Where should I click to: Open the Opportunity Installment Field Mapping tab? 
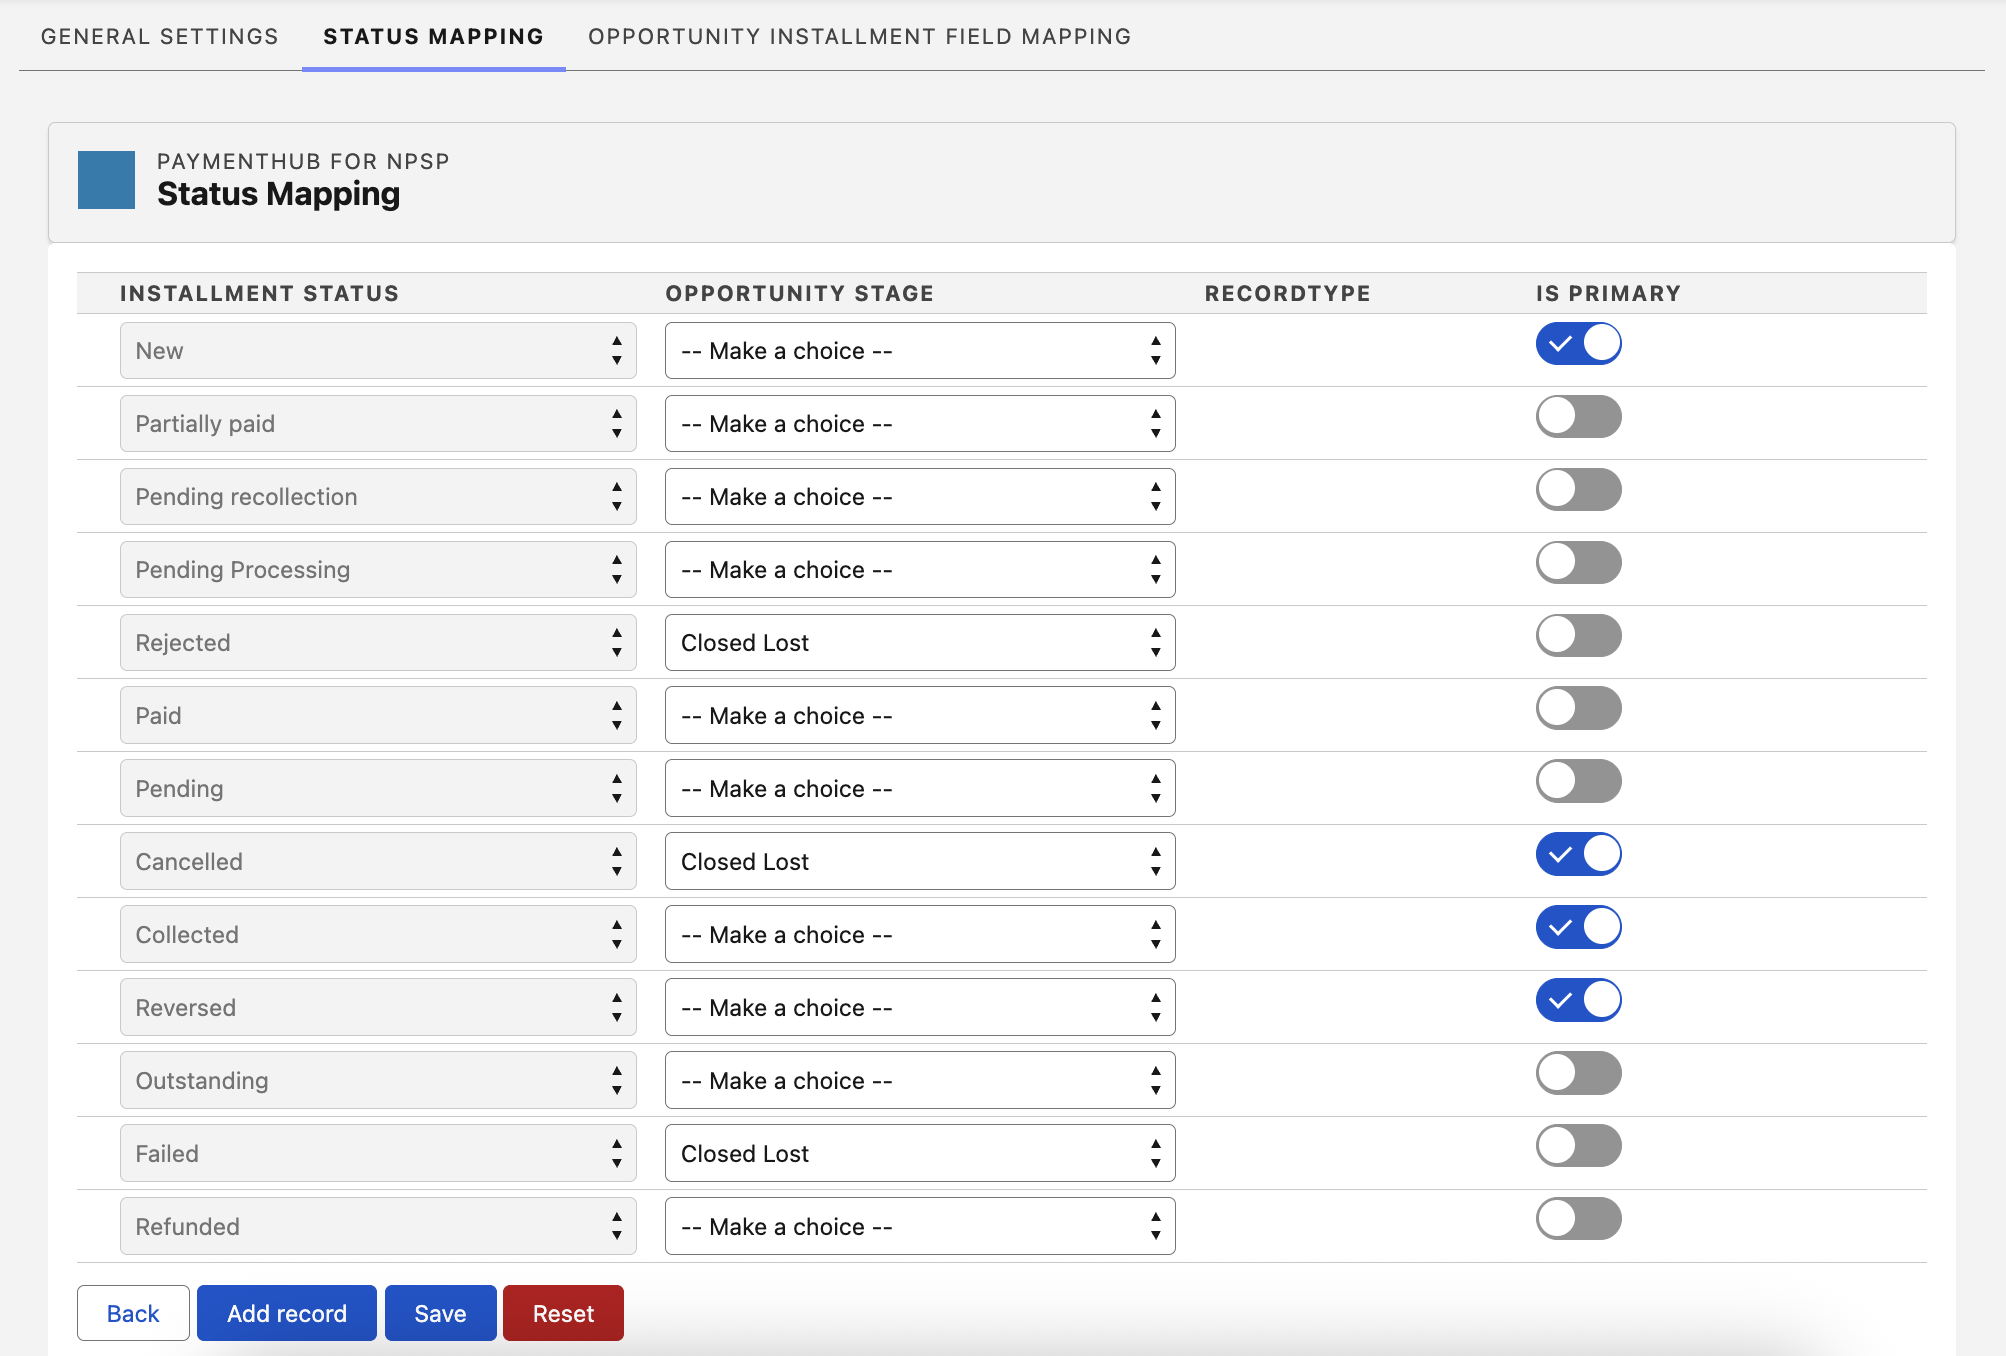coord(859,36)
